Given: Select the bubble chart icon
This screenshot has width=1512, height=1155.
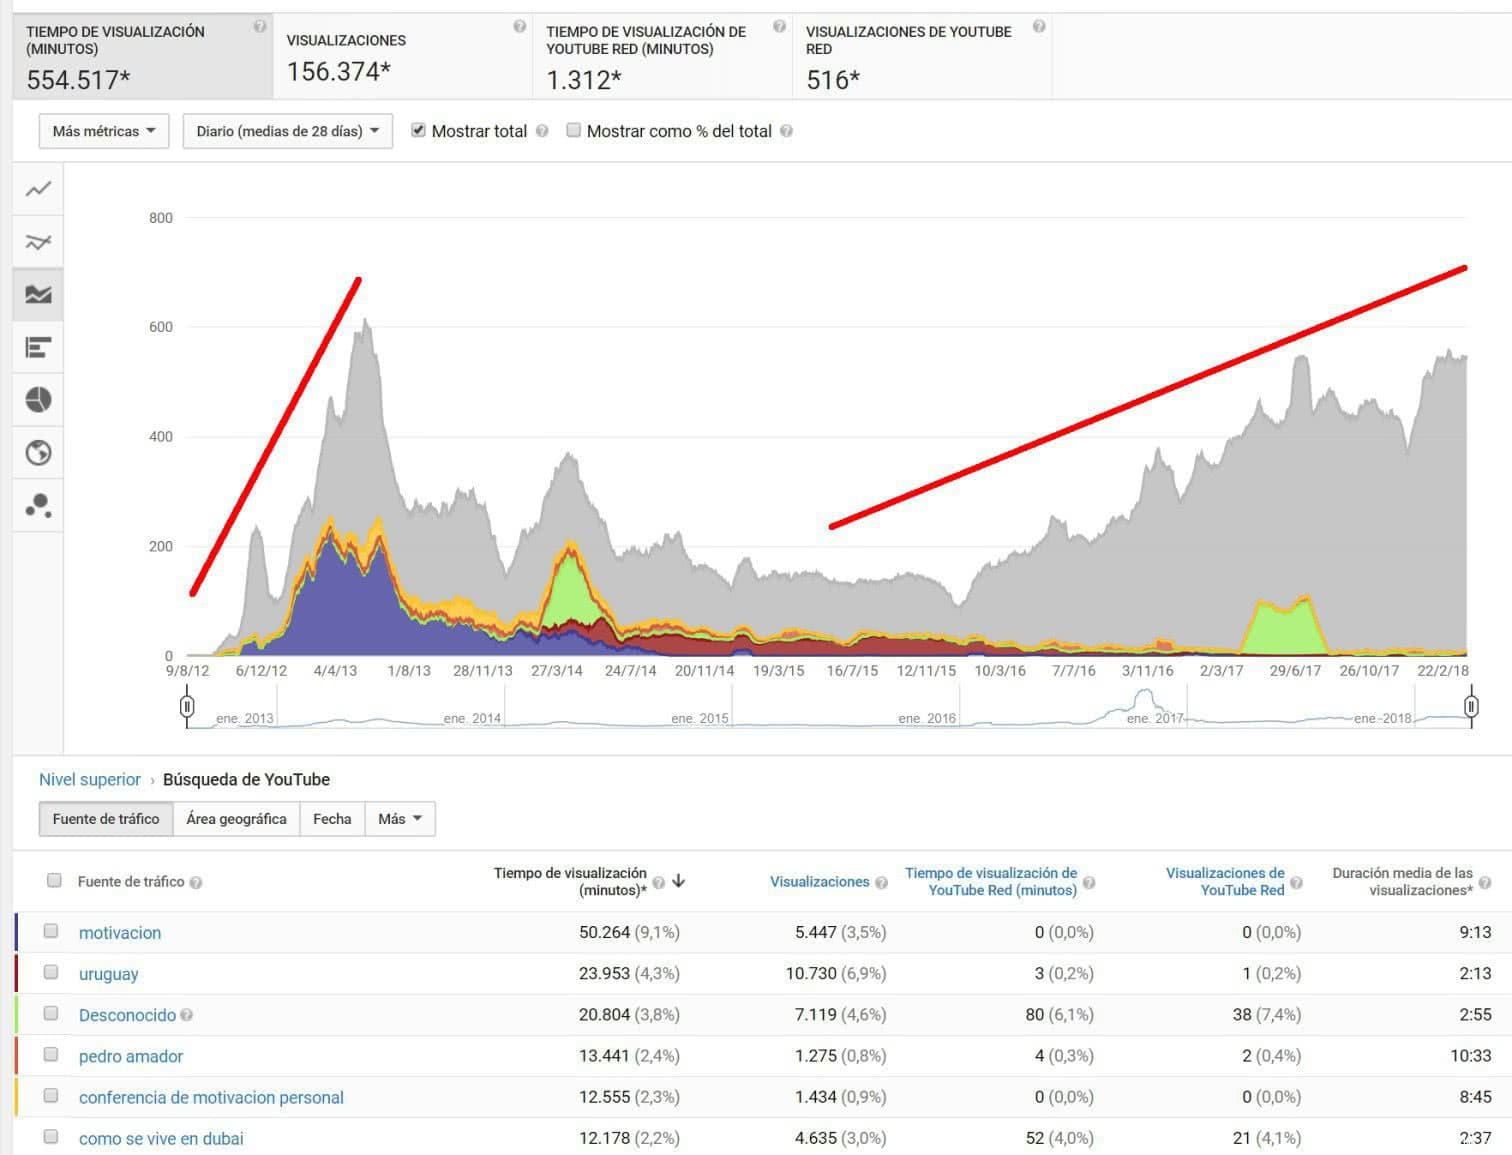Looking at the screenshot, I should pyautogui.click(x=38, y=506).
